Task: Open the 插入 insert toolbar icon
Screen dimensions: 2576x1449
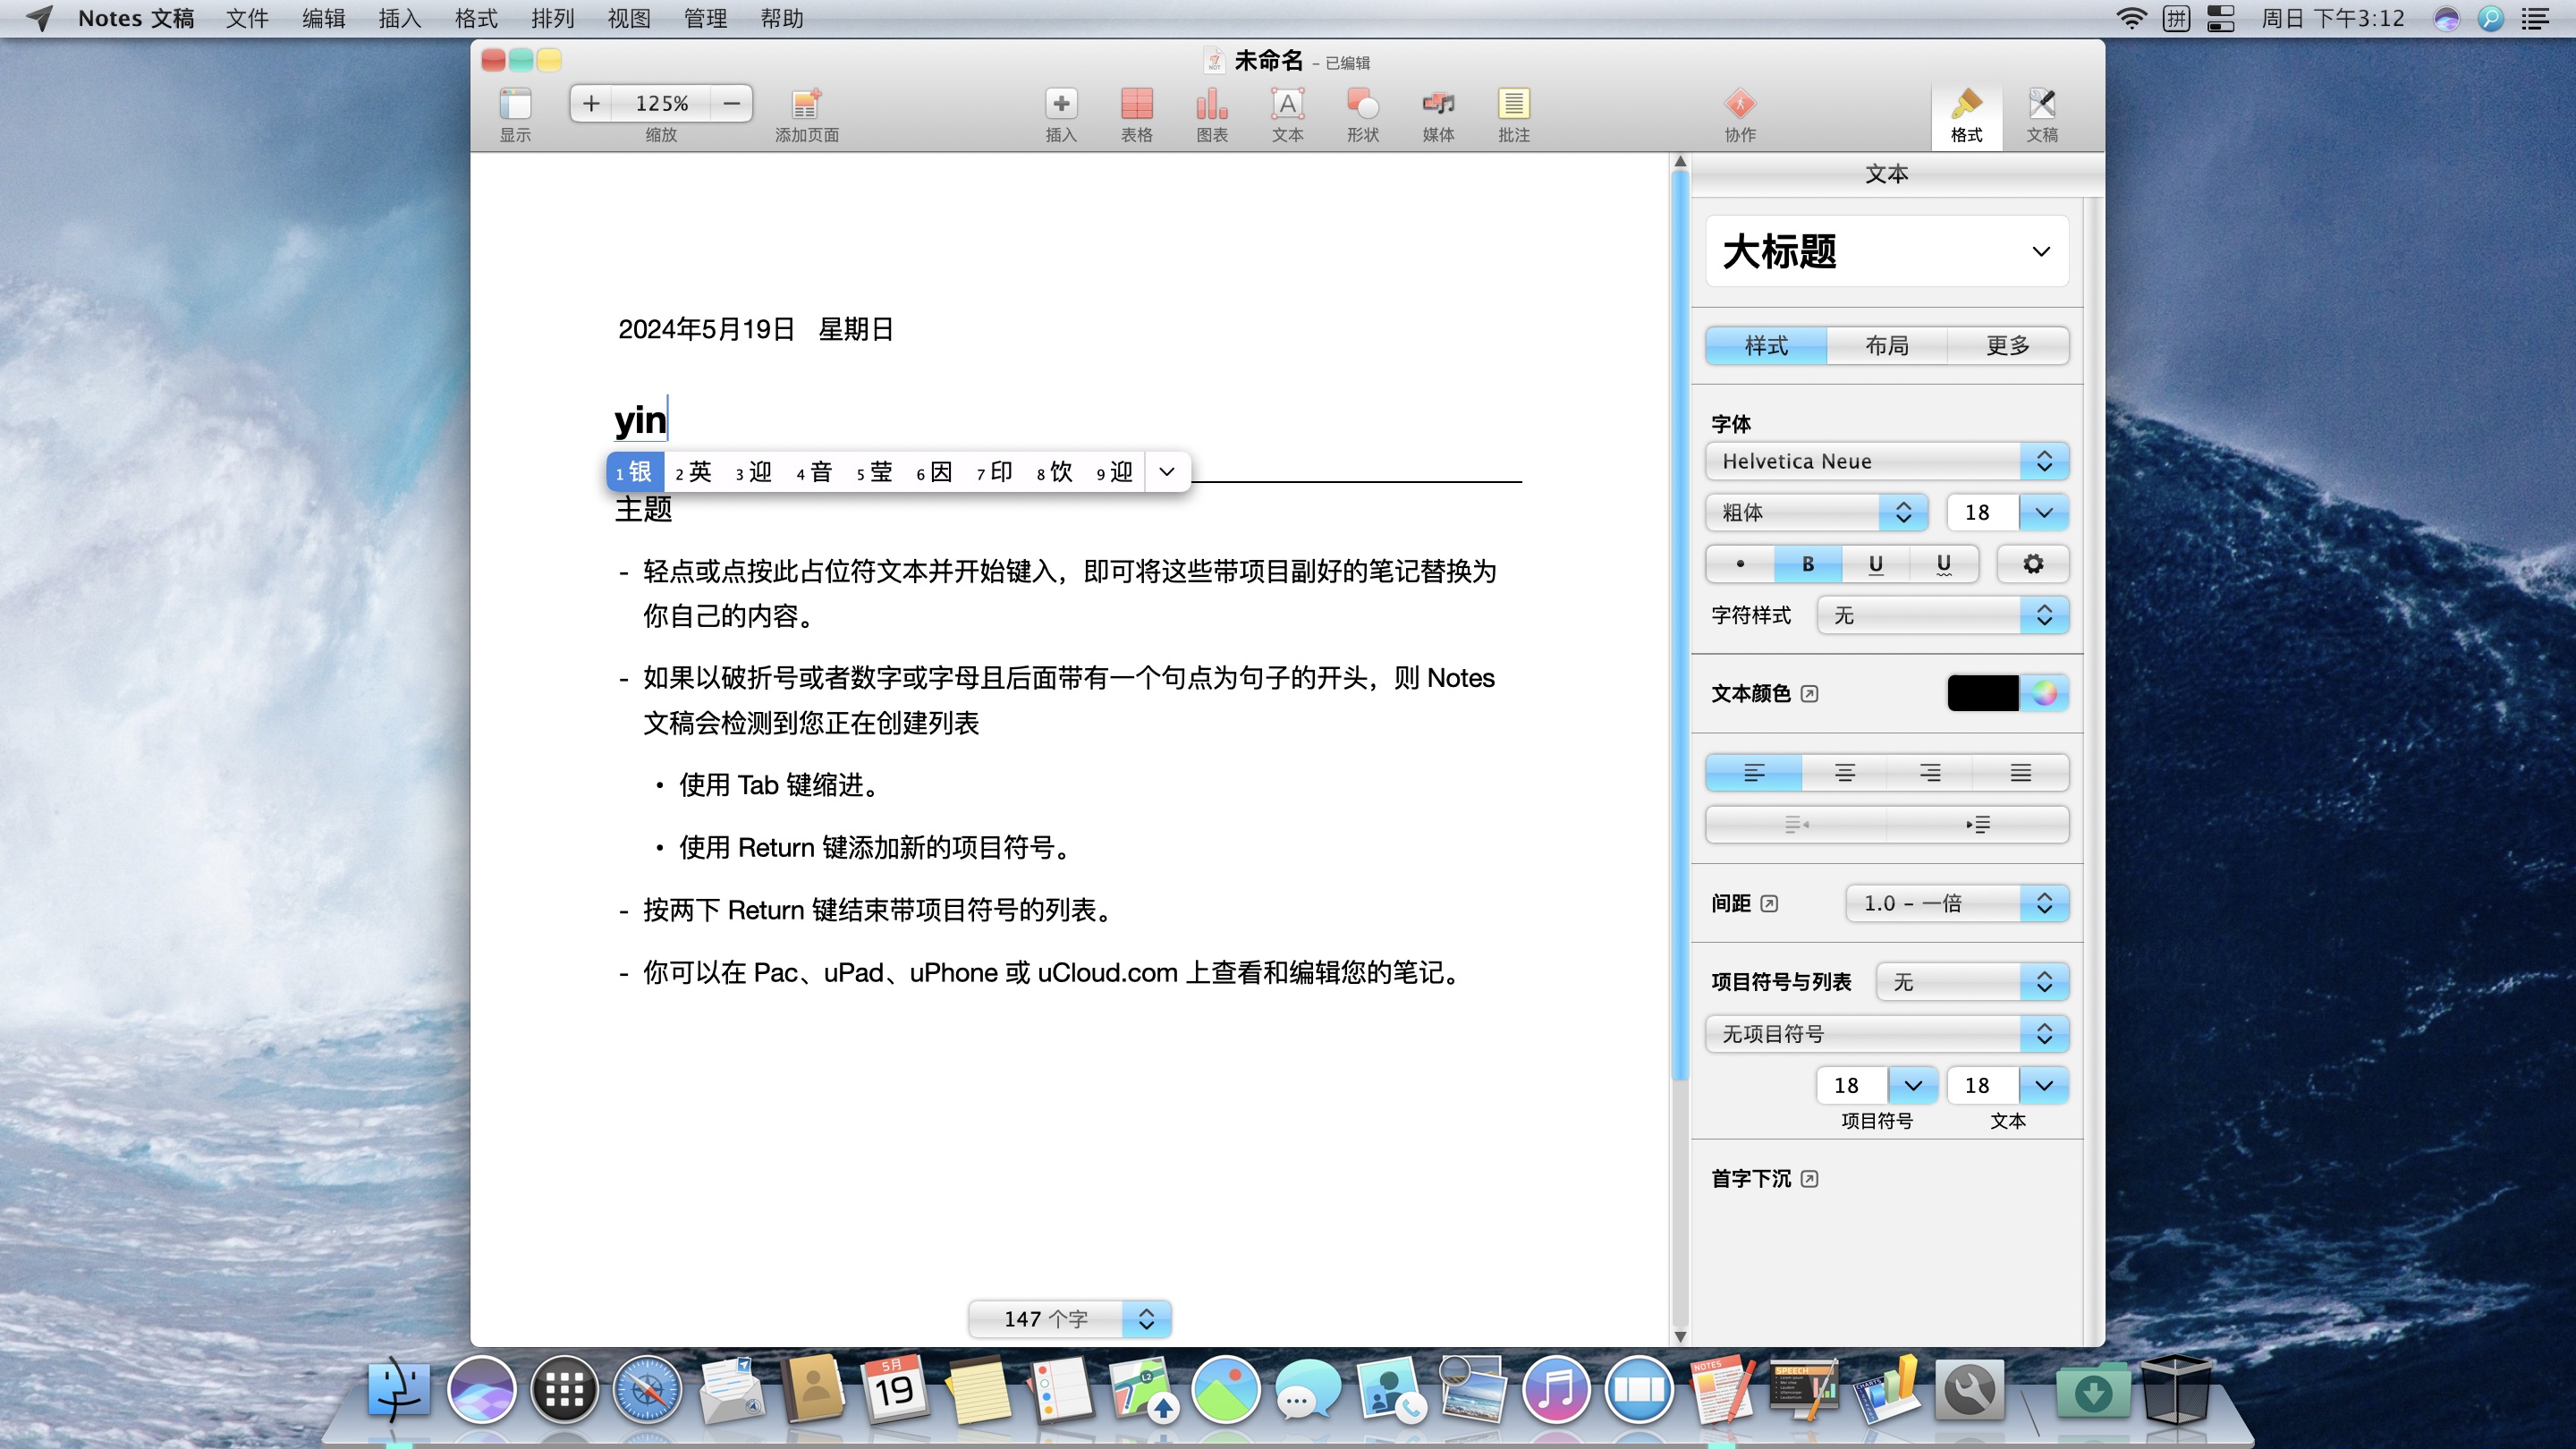Action: coord(1061,104)
